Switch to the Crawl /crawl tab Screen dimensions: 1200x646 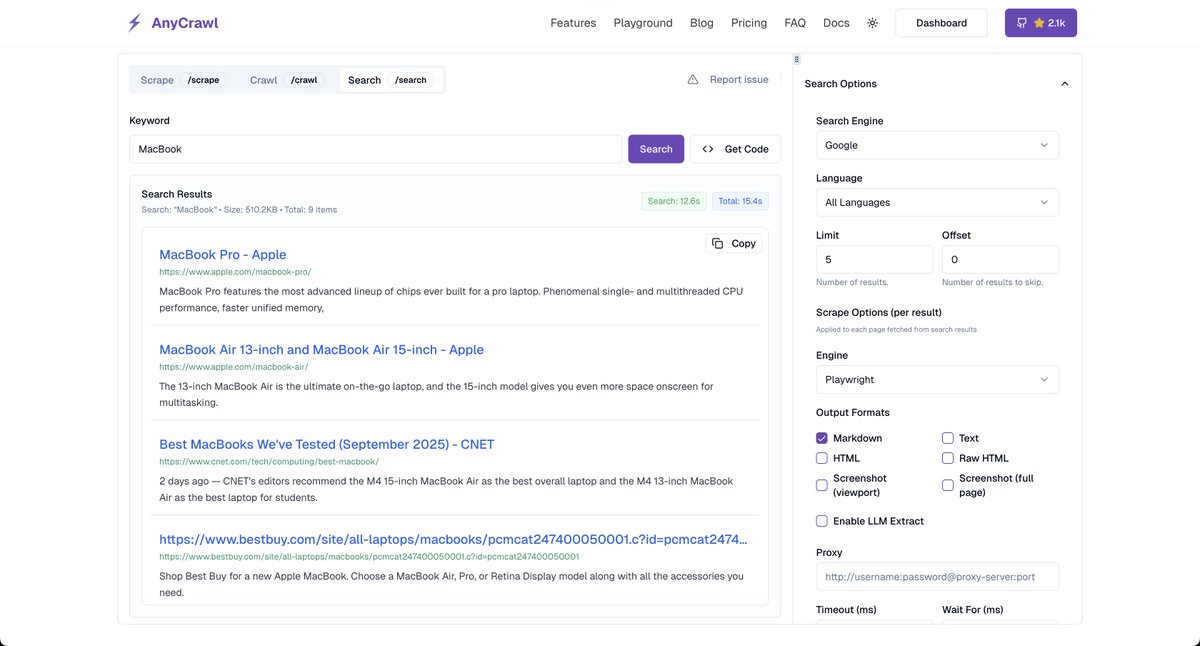pyautogui.click(x=286, y=80)
